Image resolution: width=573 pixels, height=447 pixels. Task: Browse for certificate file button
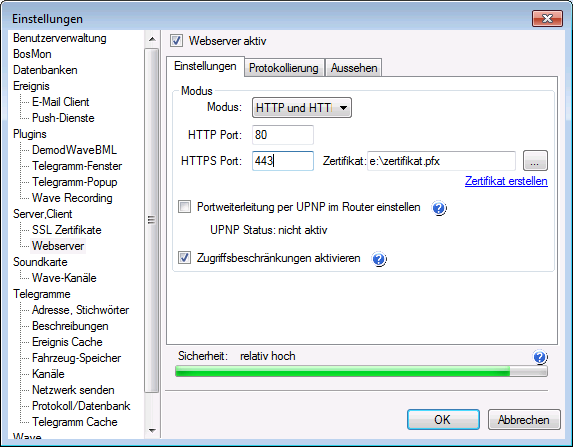pyautogui.click(x=535, y=160)
